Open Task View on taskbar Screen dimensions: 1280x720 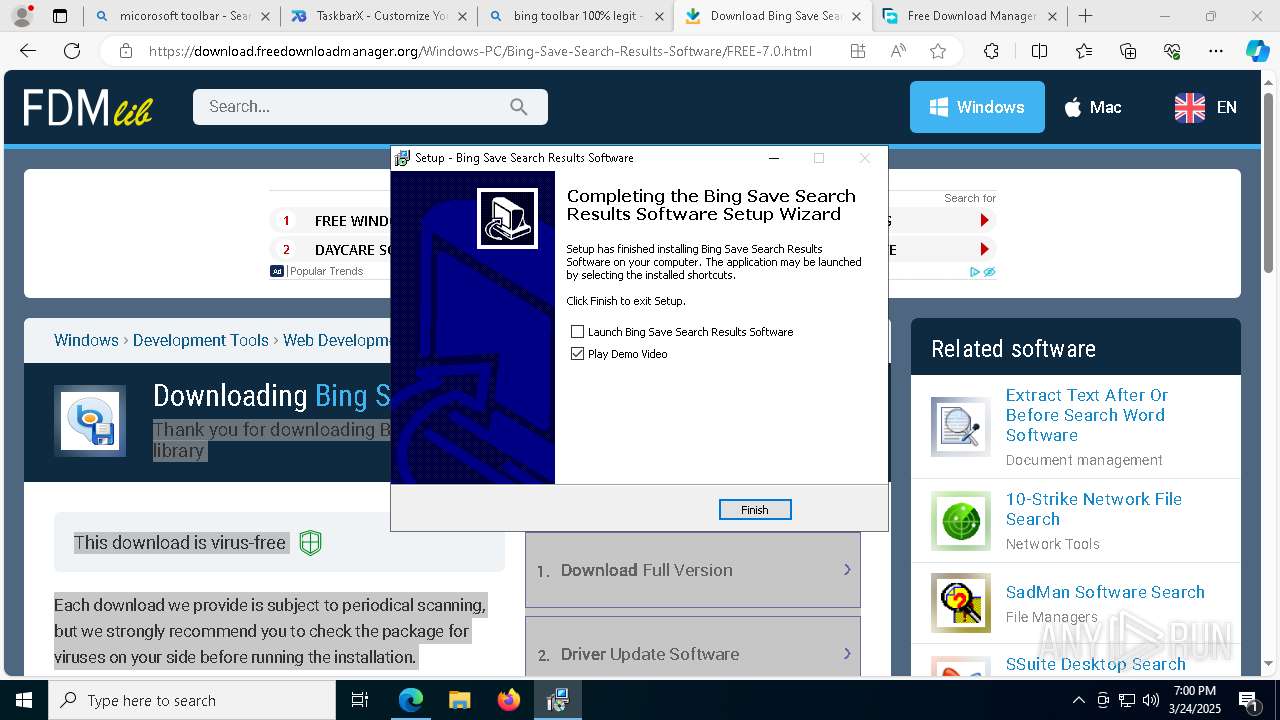360,700
